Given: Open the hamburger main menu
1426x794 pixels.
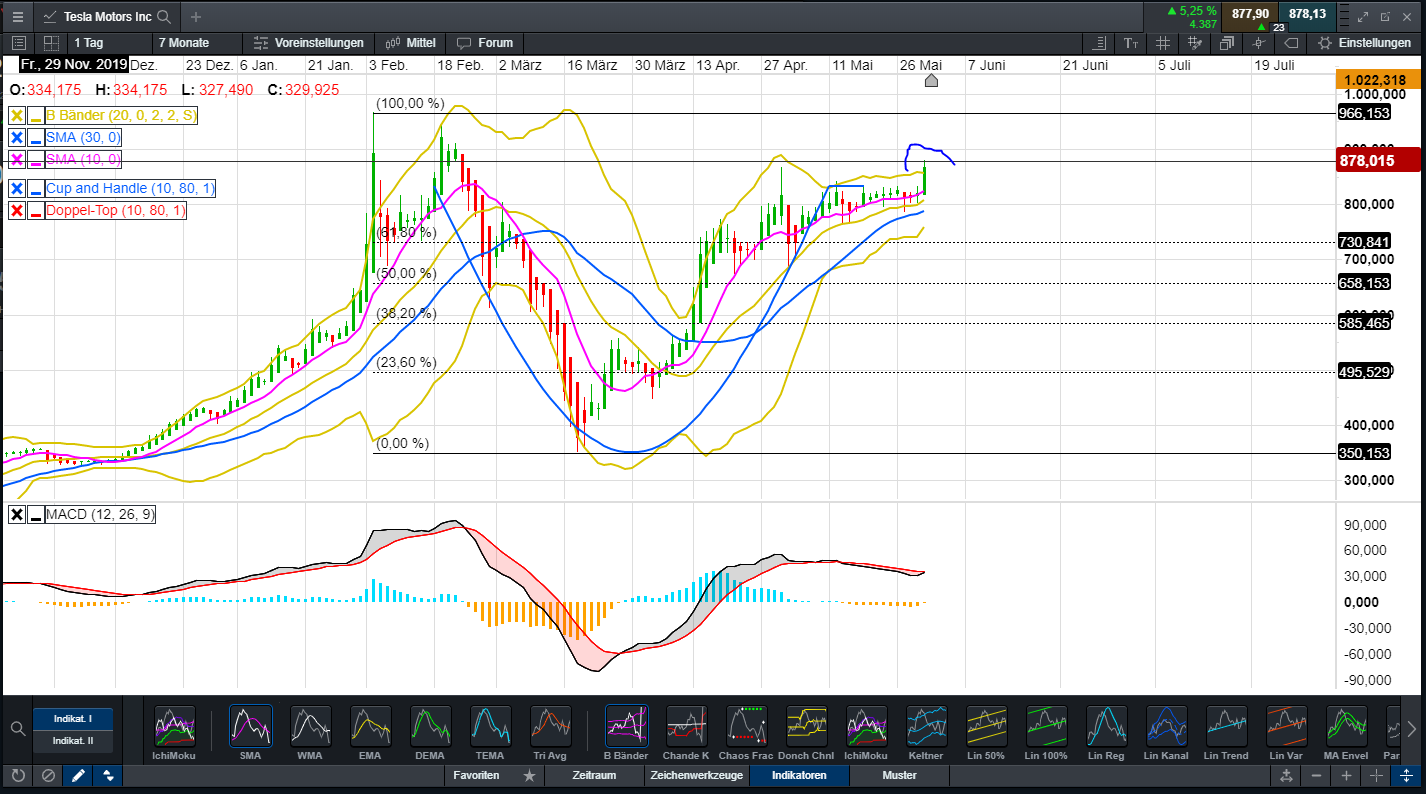Looking at the screenshot, I should [x=17, y=16].
